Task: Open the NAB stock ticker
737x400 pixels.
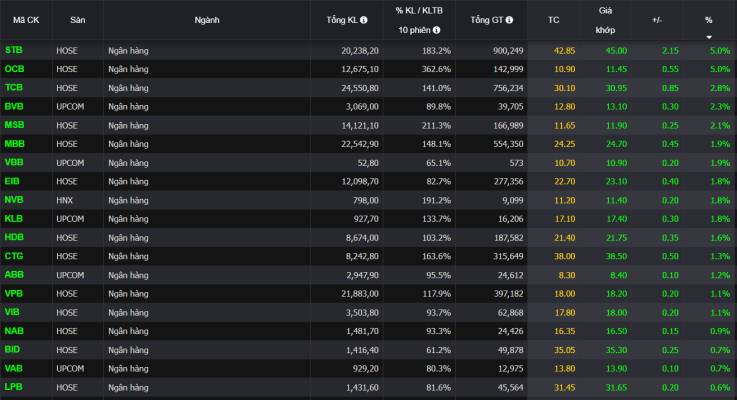Action: pyautogui.click(x=14, y=331)
